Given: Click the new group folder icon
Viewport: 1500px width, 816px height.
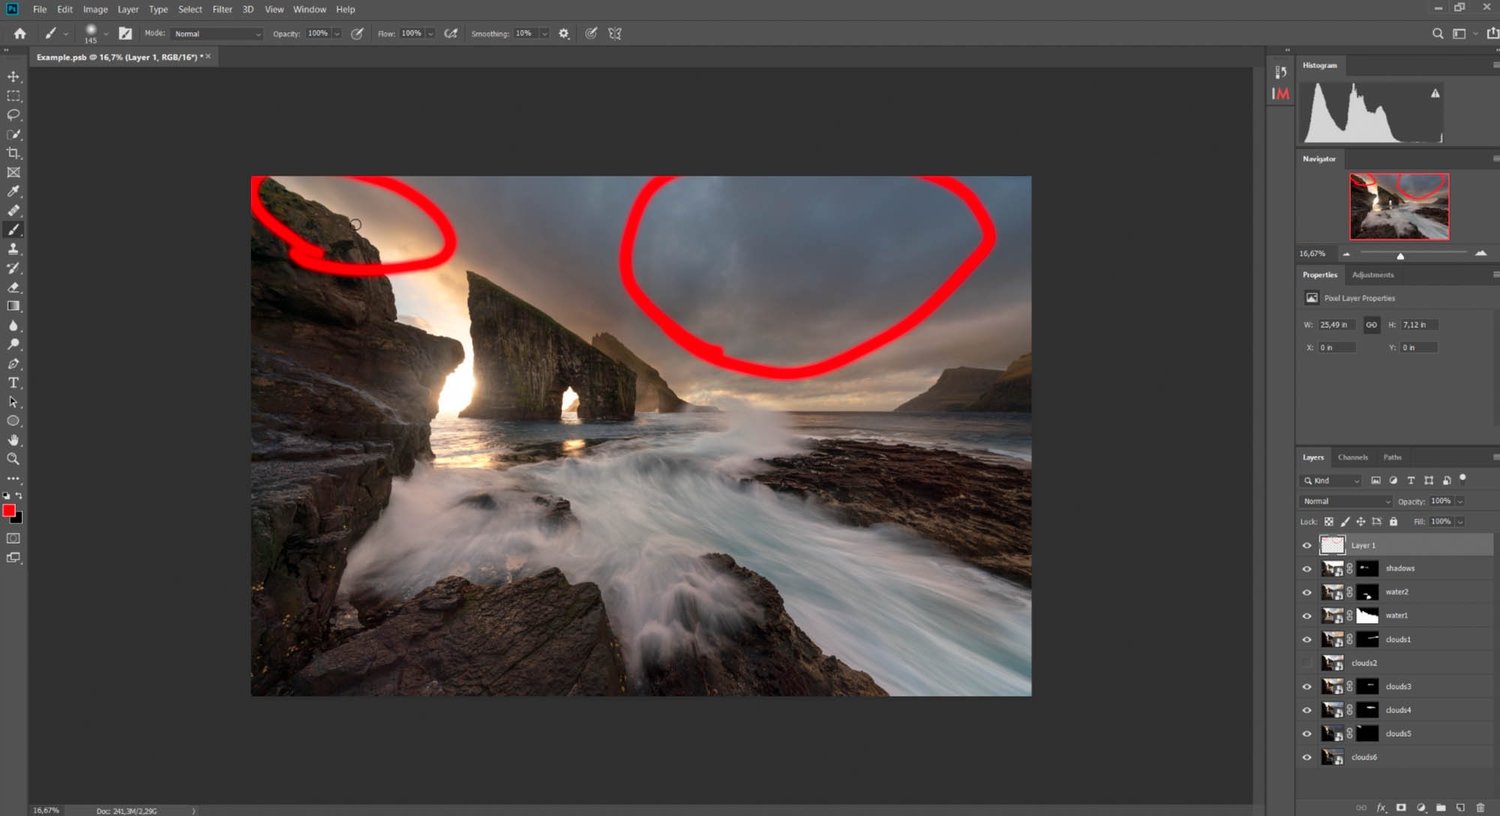Looking at the screenshot, I should tap(1441, 807).
